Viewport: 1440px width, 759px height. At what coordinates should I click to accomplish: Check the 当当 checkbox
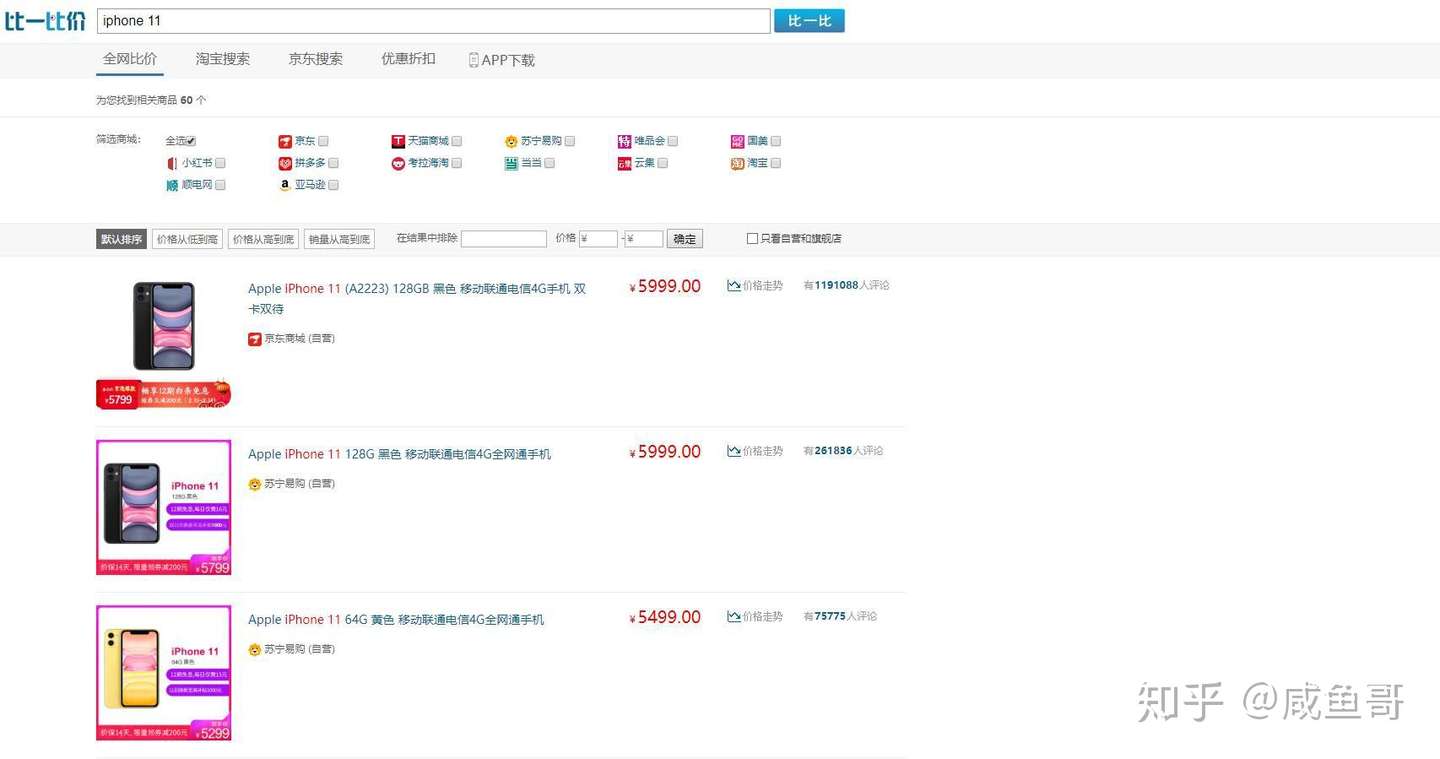(x=550, y=163)
